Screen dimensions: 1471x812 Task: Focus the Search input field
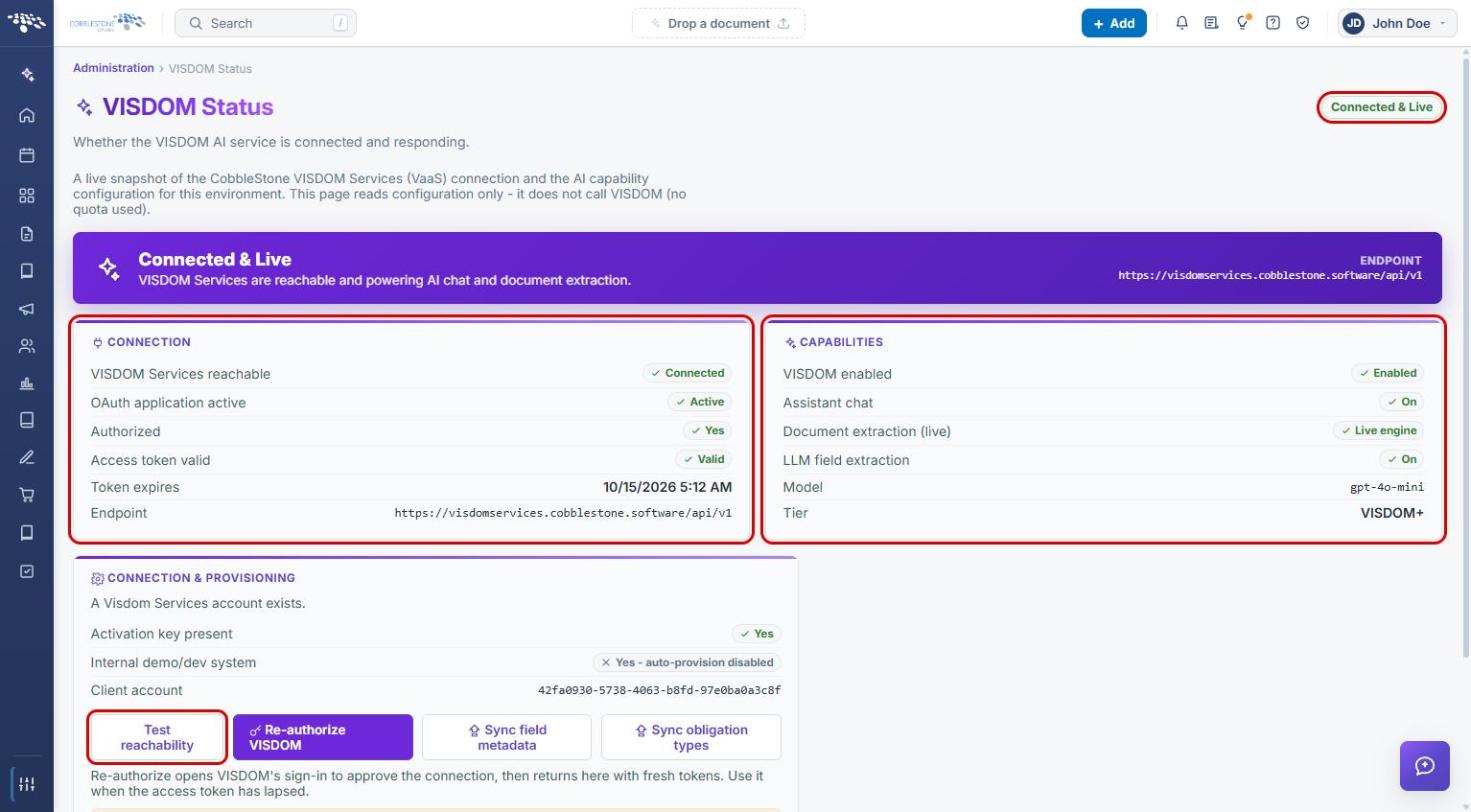point(266,23)
